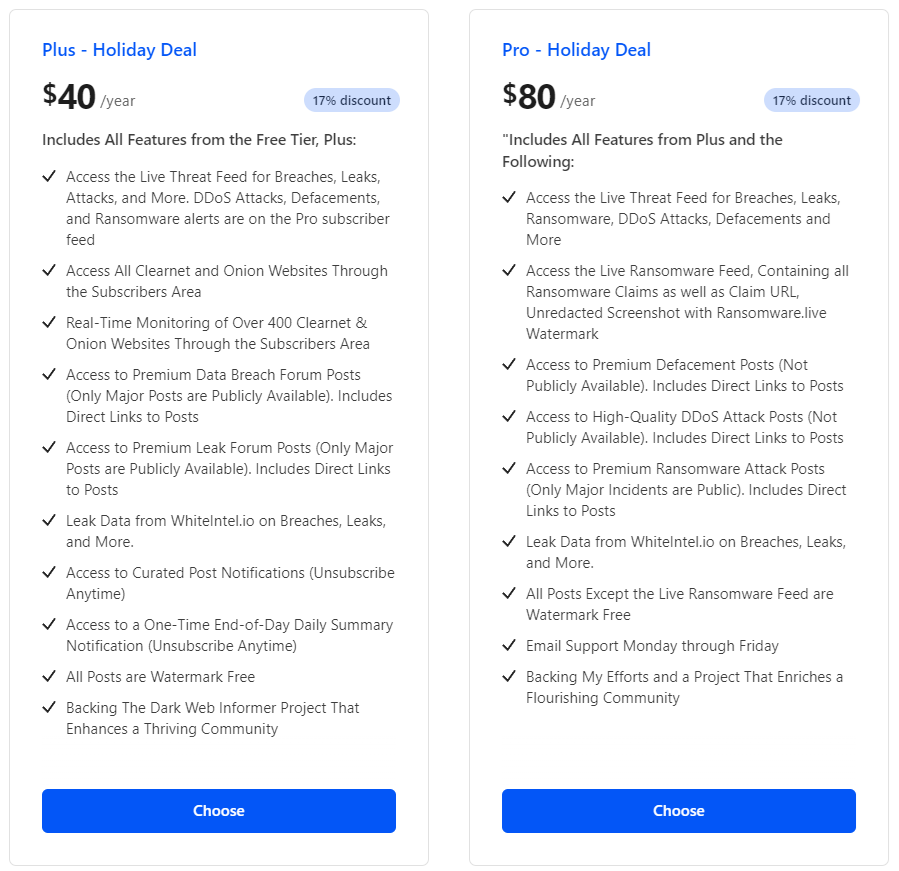Open the Plus - Holiday Deal title
The height and width of the screenshot is (871, 899).
(119, 50)
